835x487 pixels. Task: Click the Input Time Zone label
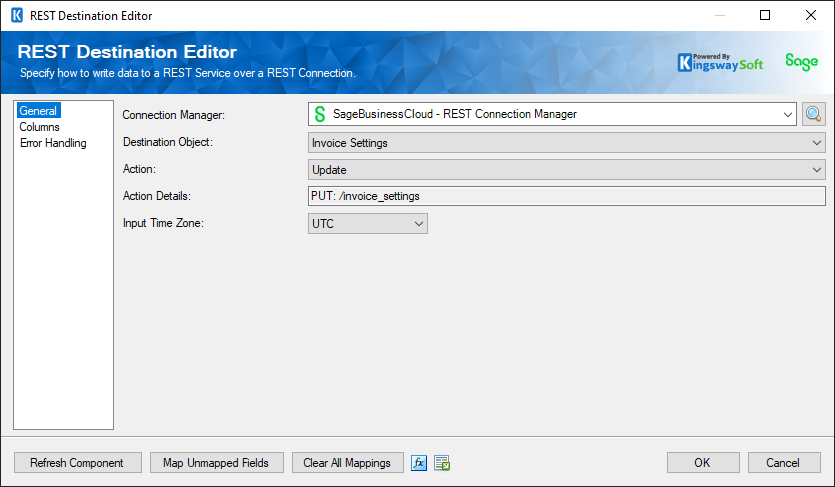tap(163, 223)
